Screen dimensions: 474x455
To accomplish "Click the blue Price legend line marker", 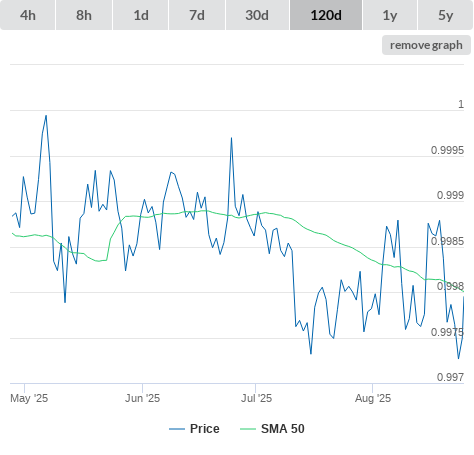I will point(177,429).
